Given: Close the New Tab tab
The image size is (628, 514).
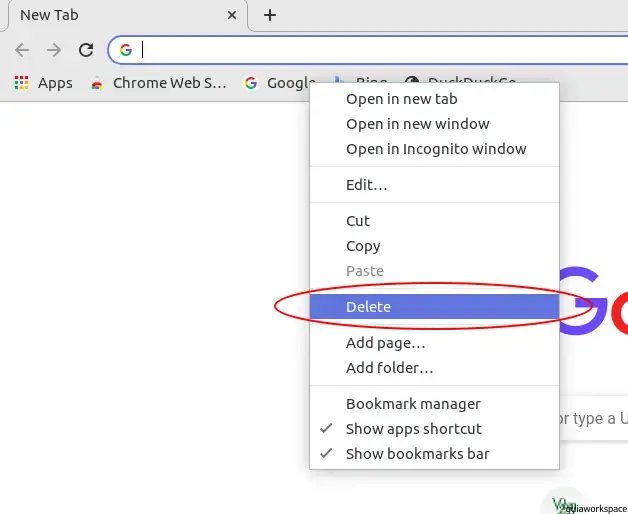Looking at the screenshot, I should (x=231, y=15).
